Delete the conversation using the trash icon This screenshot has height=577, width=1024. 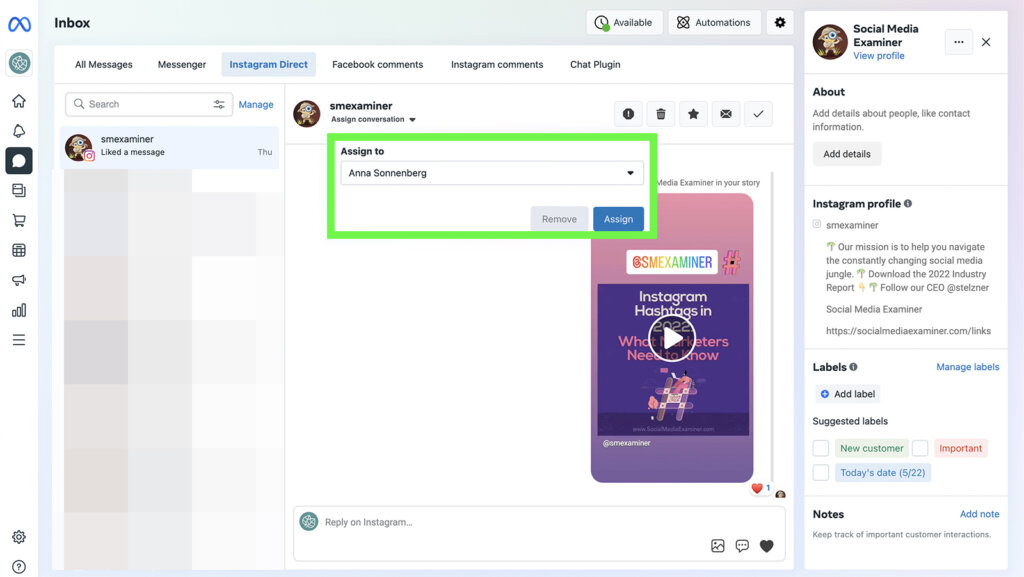point(660,113)
